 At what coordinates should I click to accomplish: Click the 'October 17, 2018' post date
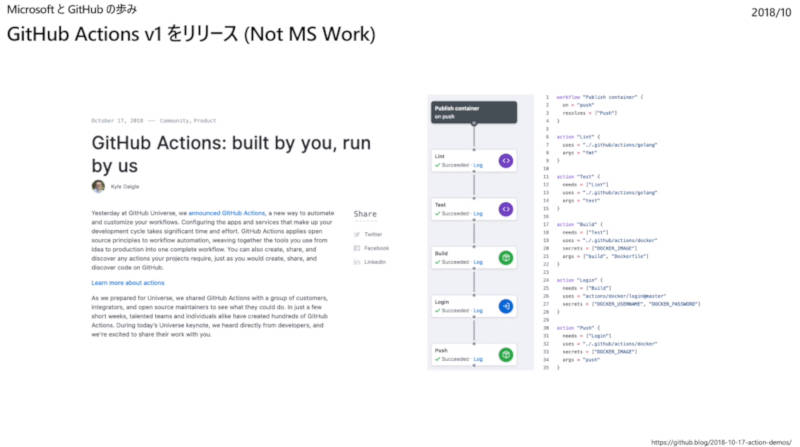point(117,121)
